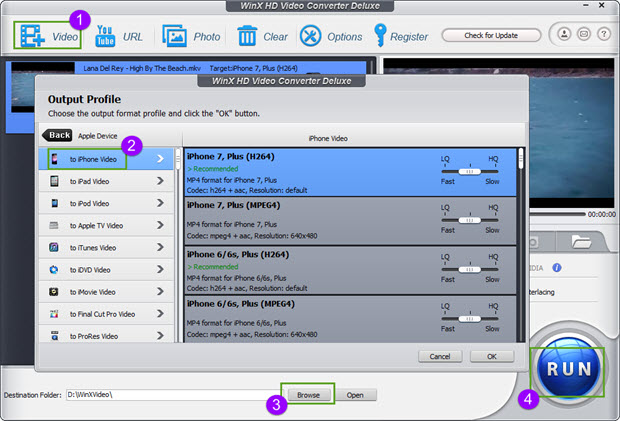Open the Options wrench icon
The width and height of the screenshot is (620, 421).
tap(310, 36)
